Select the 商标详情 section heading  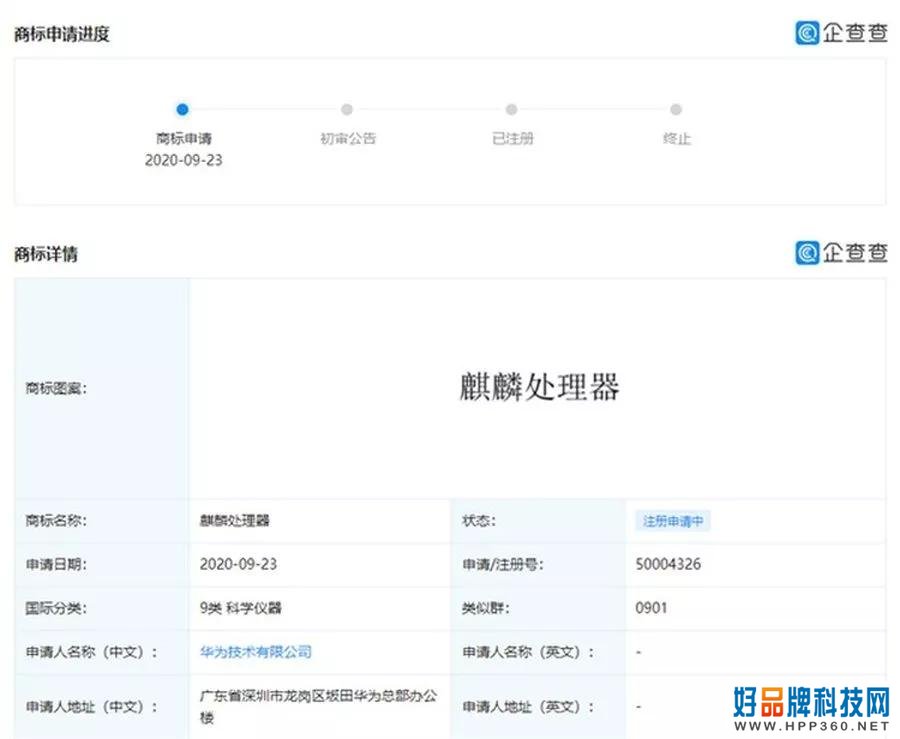pyautogui.click(x=46, y=254)
